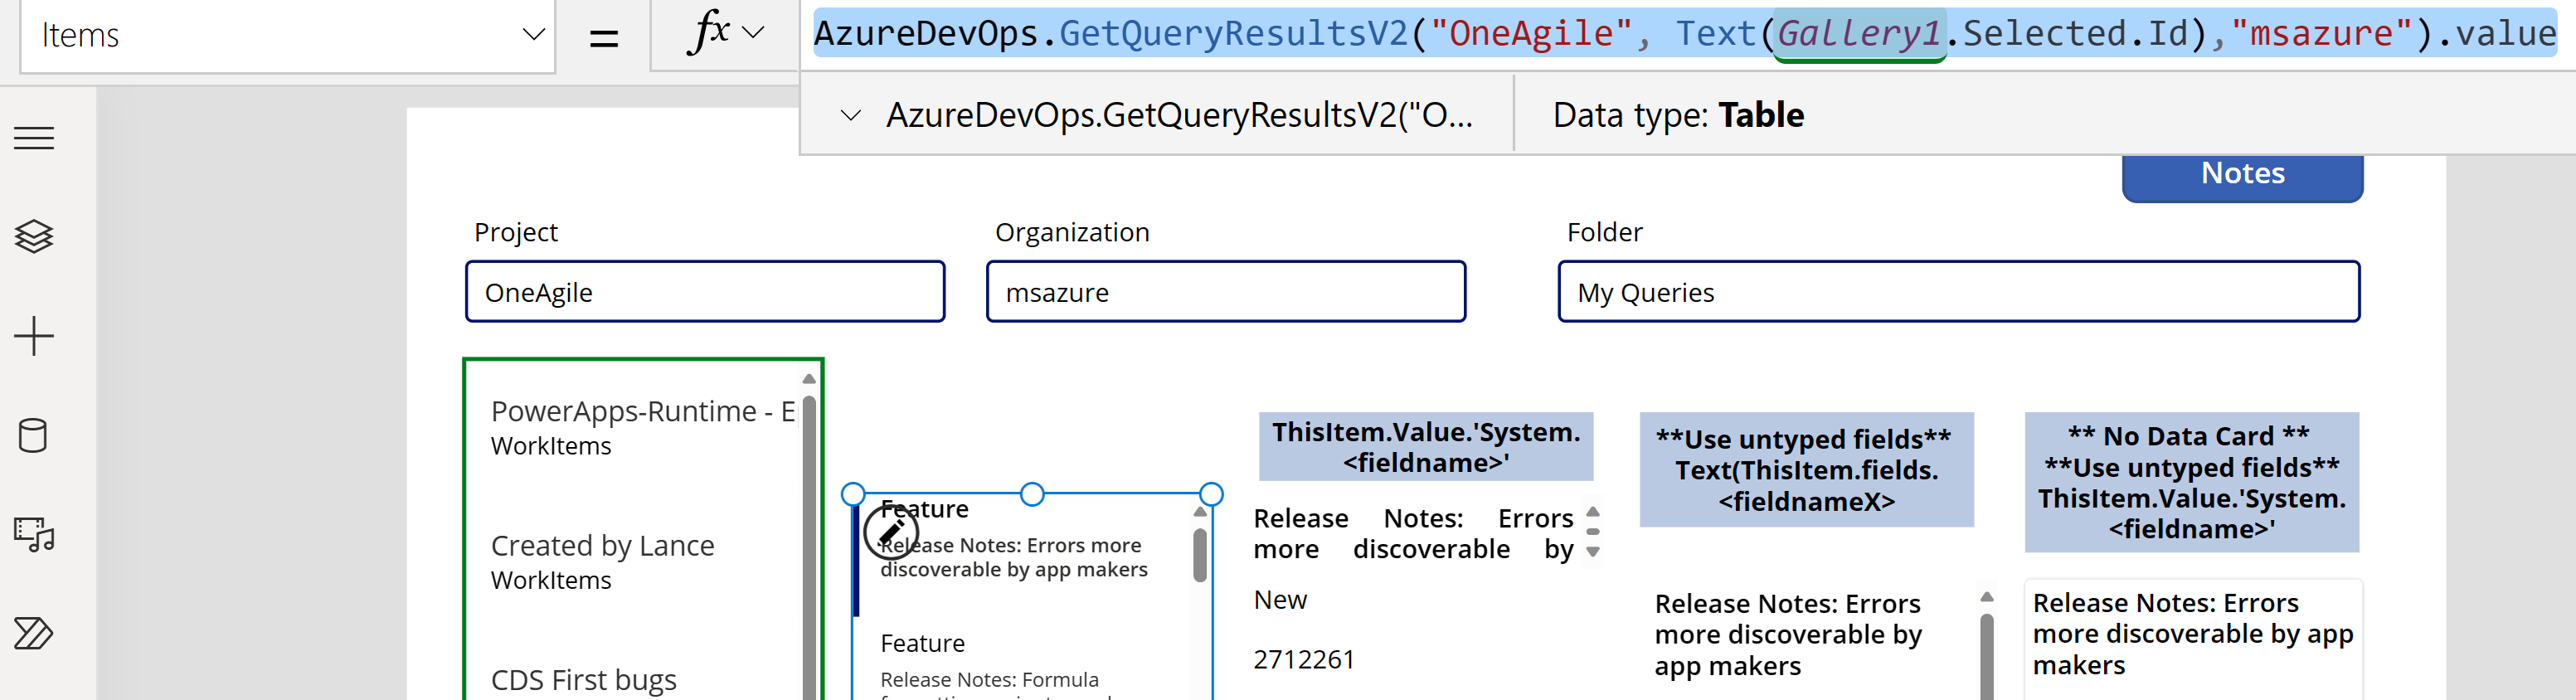
Task: Expand the fx formula options chevron
Action: click(x=754, y=32)
